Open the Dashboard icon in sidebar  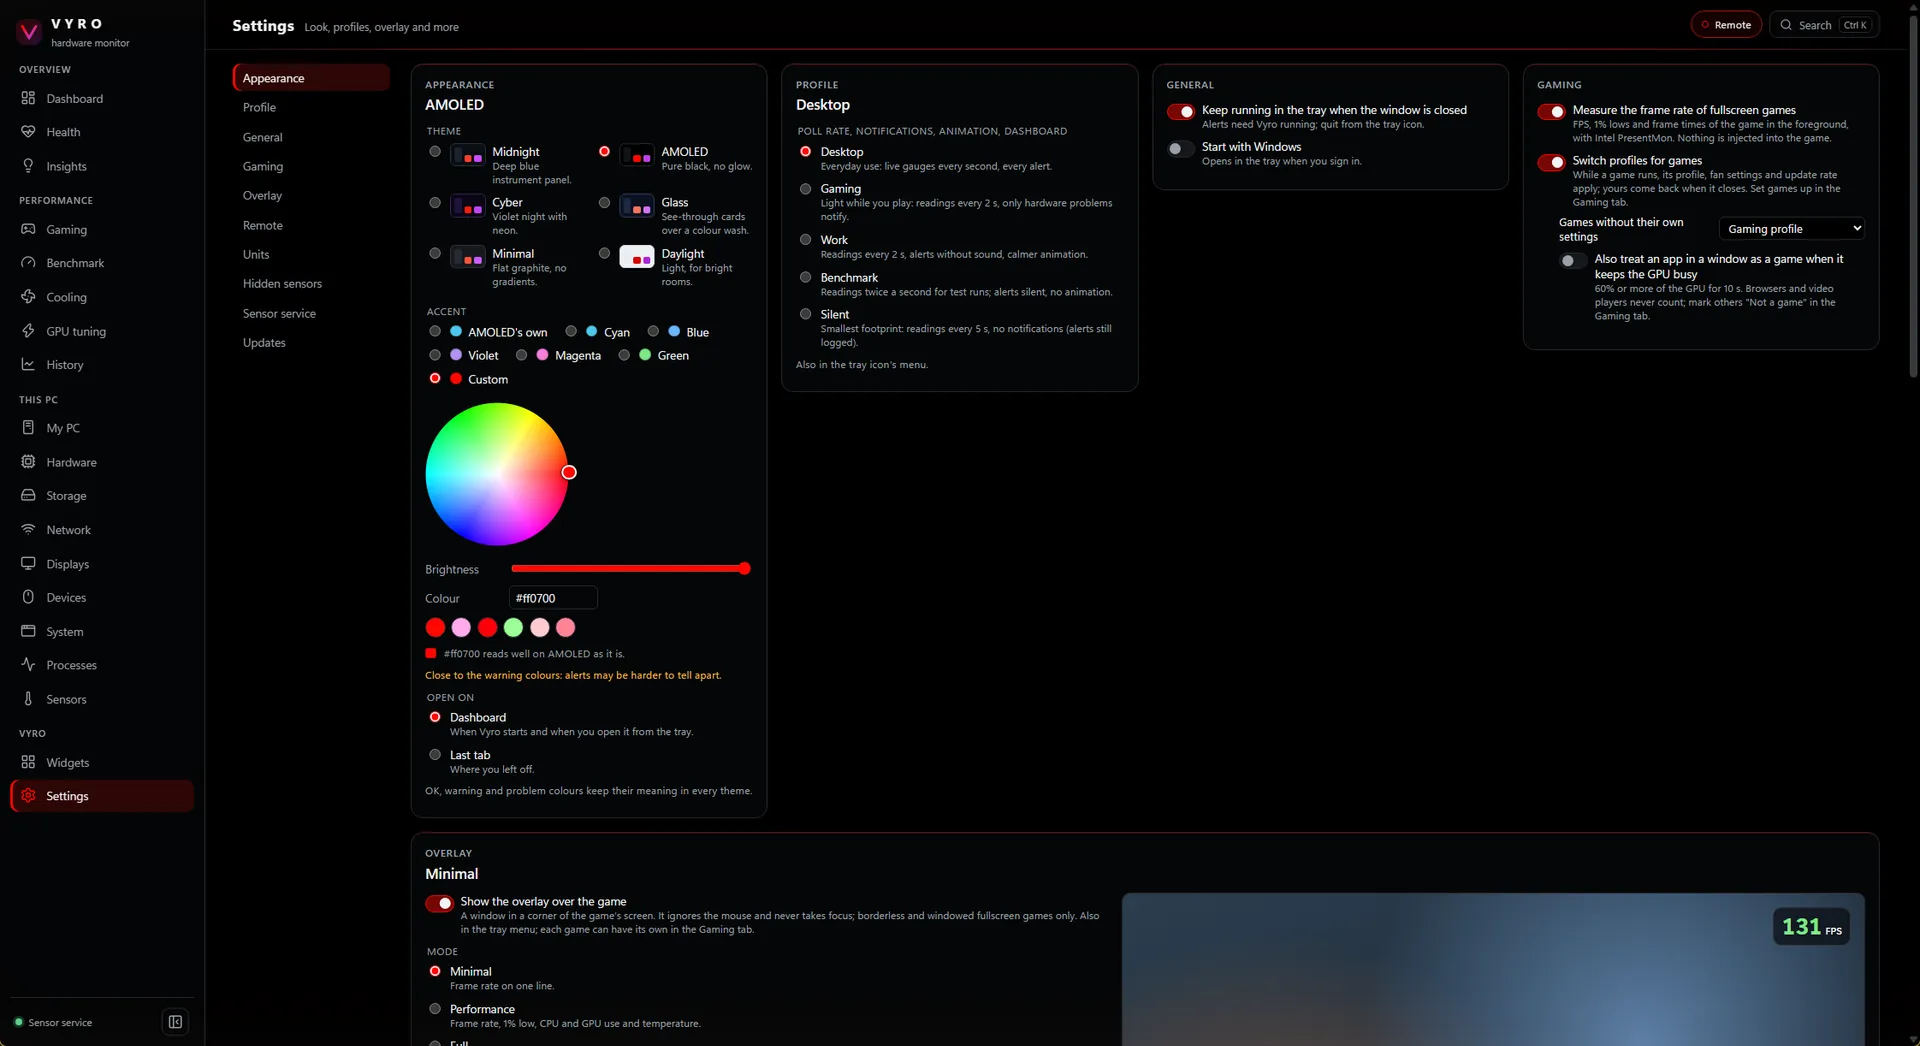click(x=28, y=98)
